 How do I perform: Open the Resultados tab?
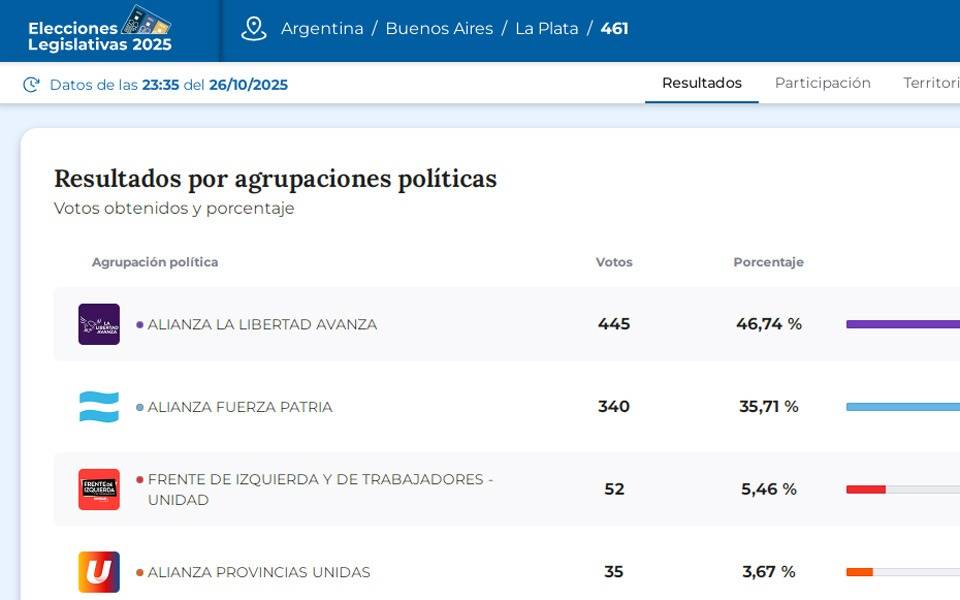701,83
